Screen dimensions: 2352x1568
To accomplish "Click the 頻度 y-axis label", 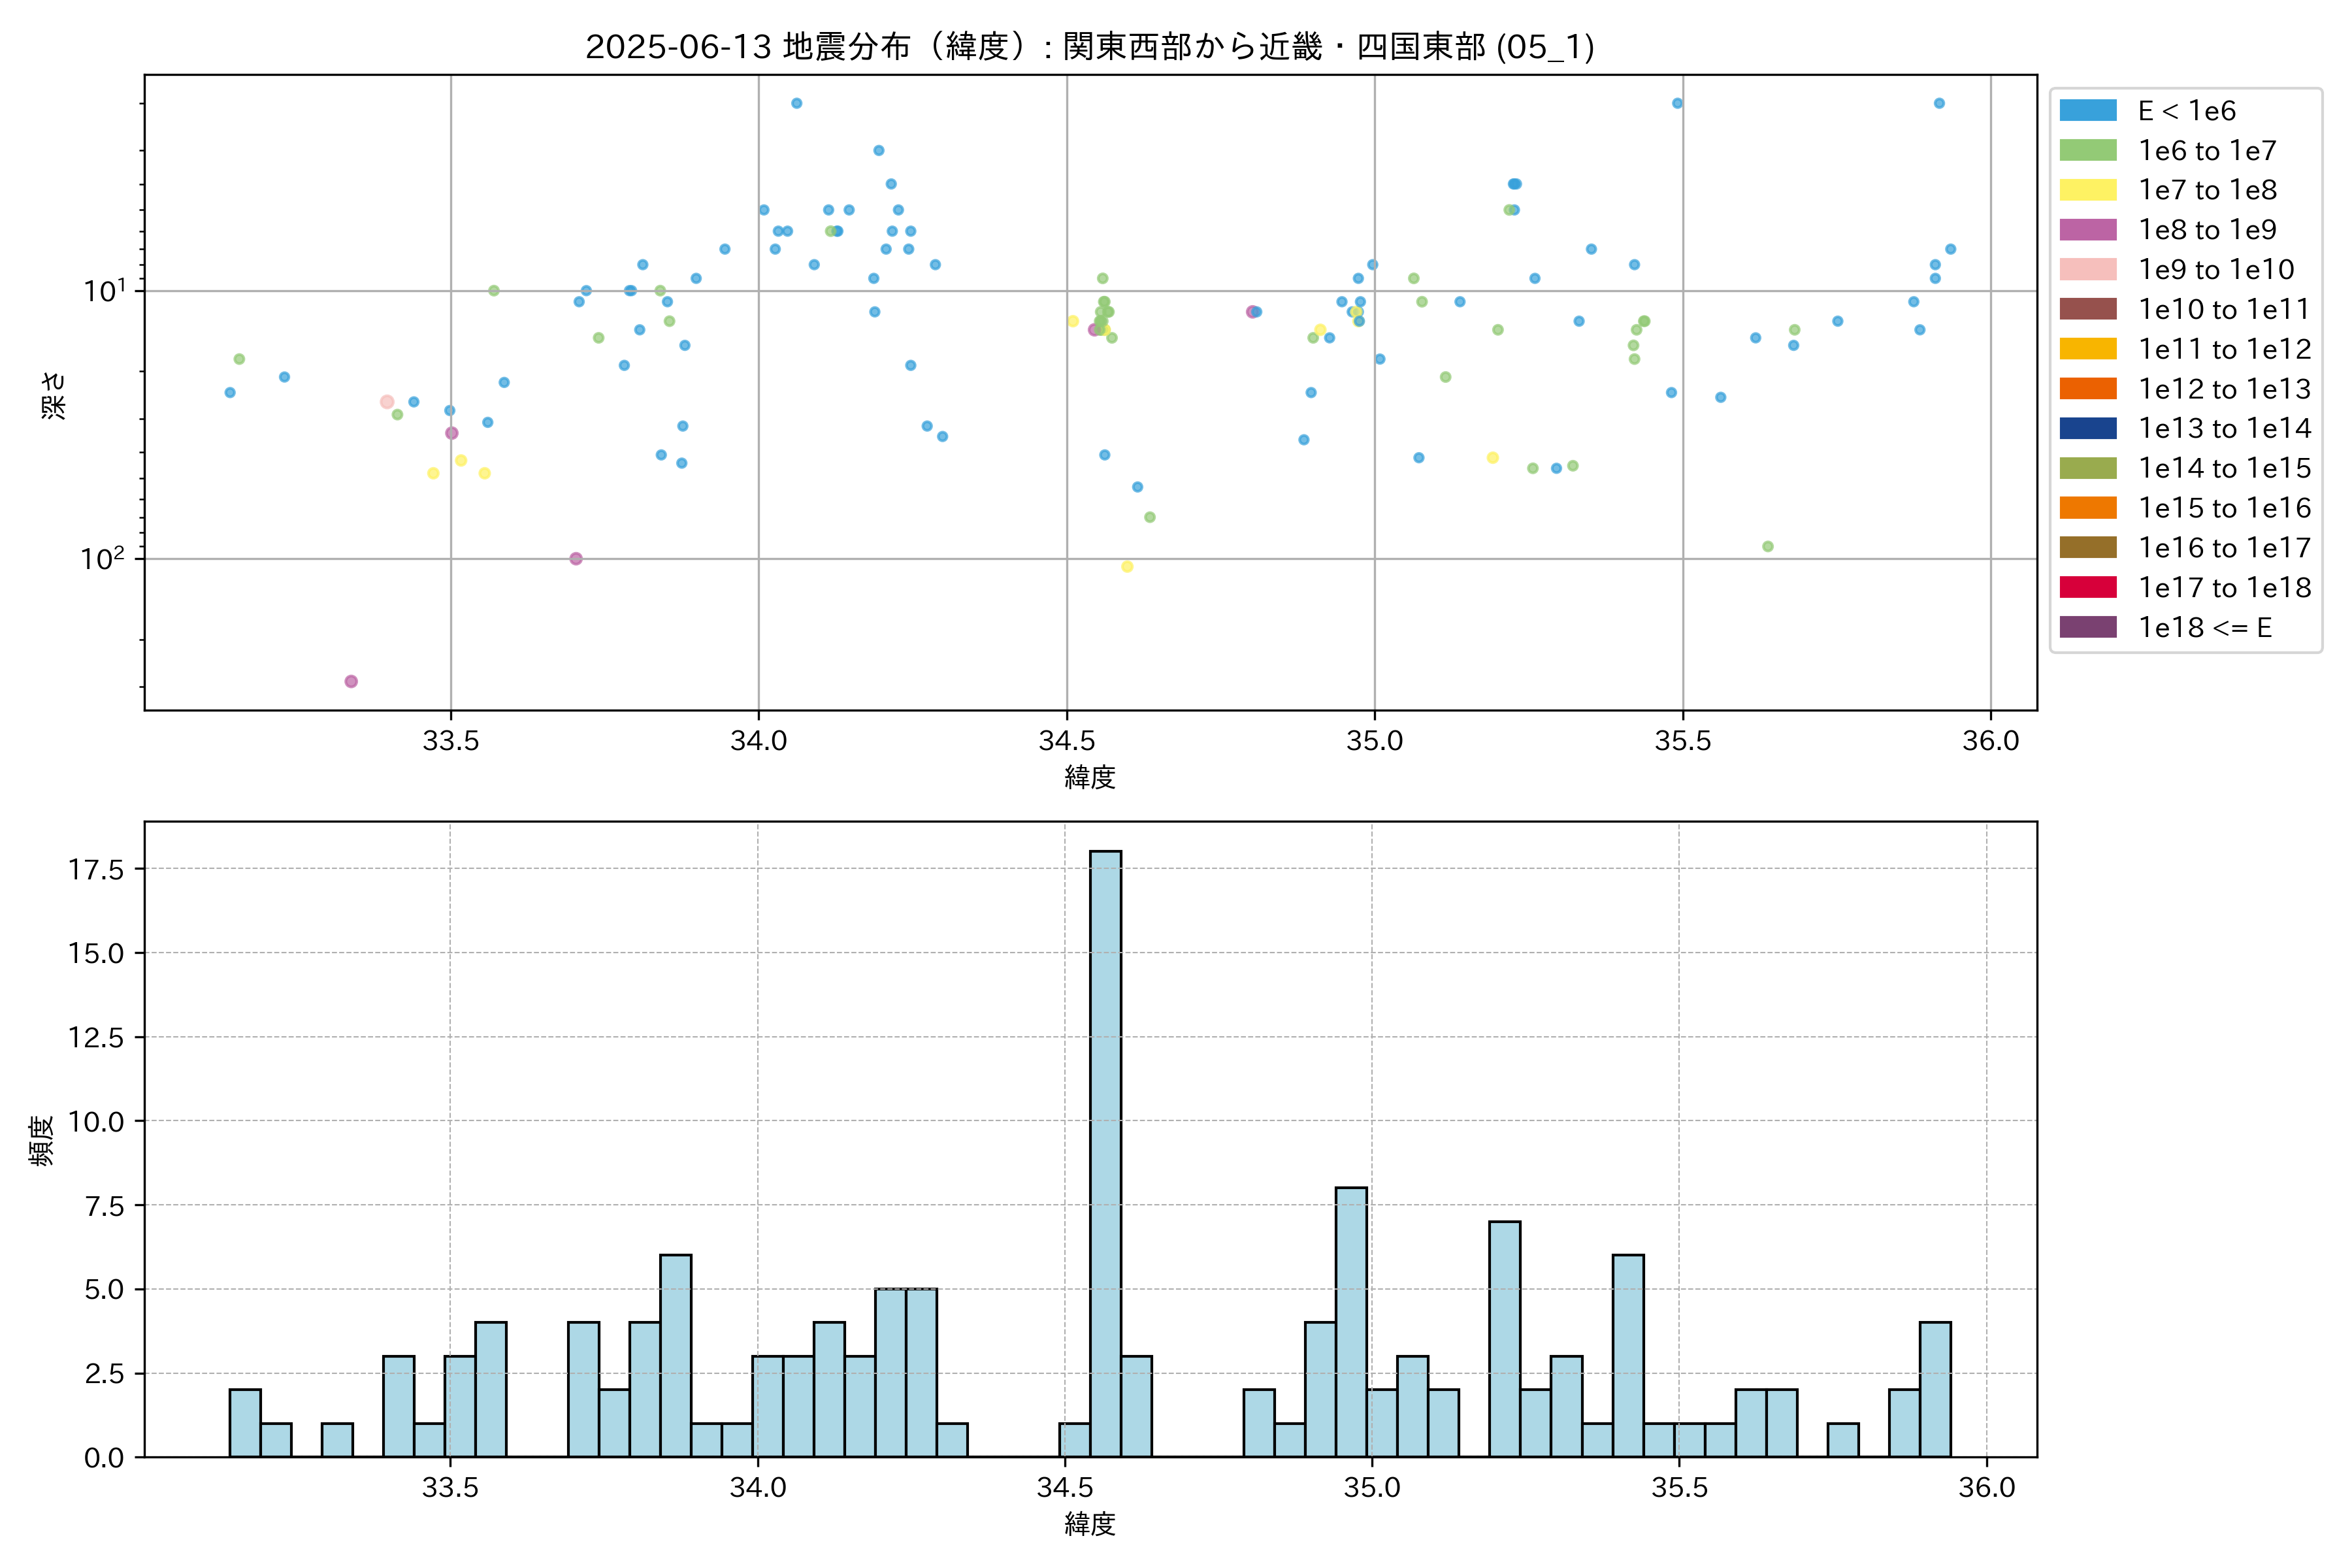I will pyautogui.click(x=42, y=1140).
